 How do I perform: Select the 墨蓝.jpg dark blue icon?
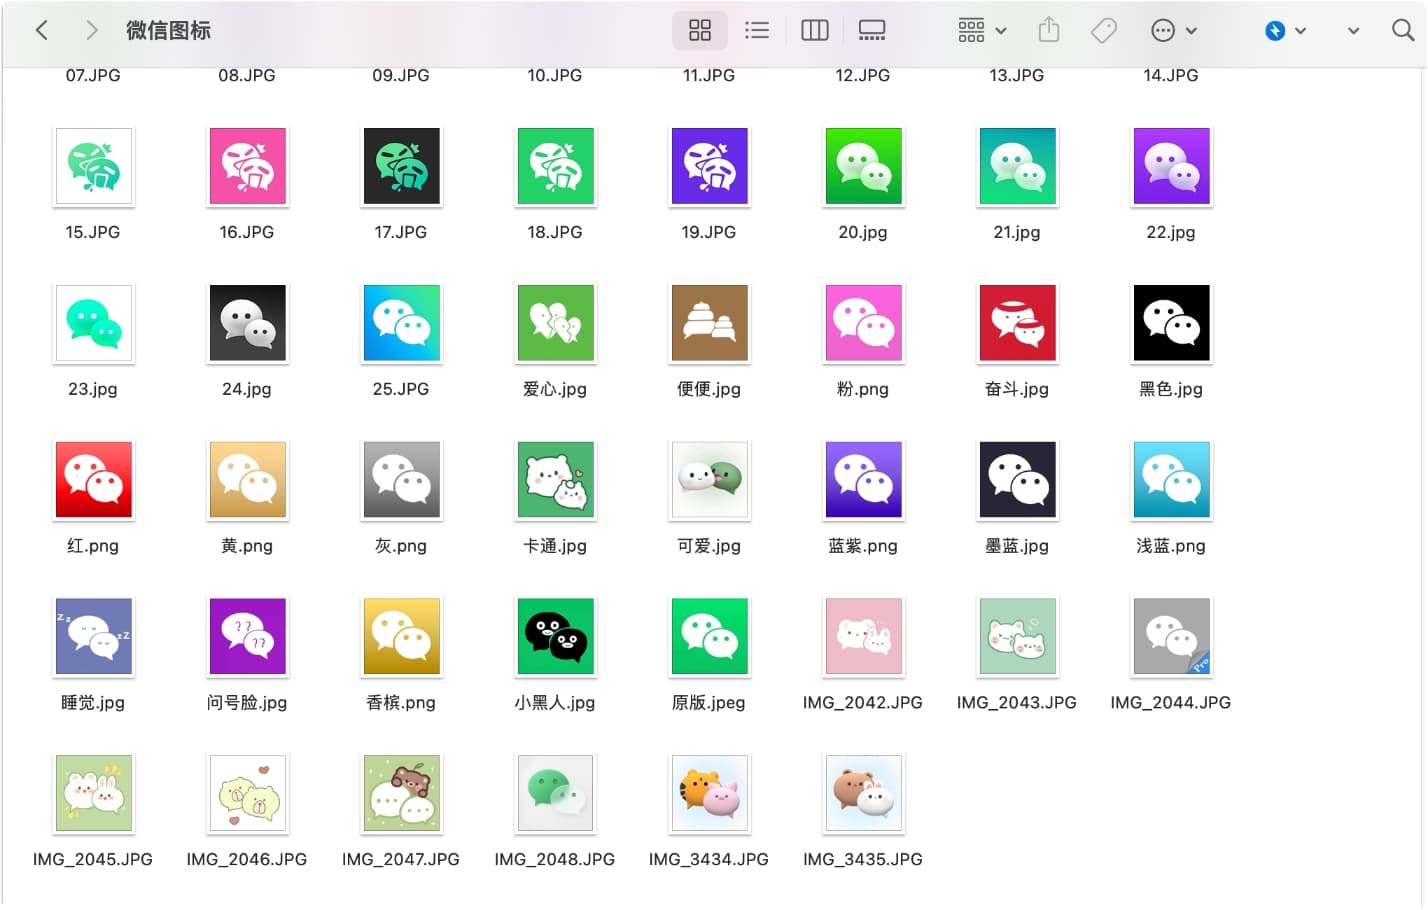(x=1017, y=480)
